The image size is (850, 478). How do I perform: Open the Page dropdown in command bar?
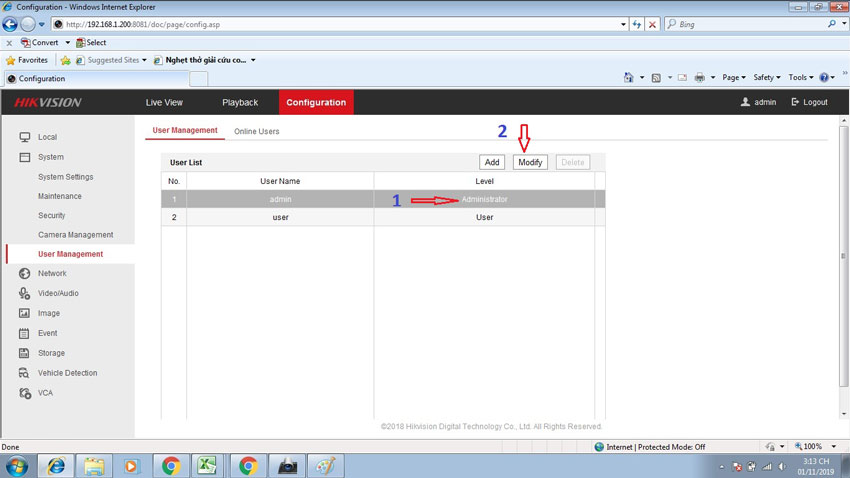tap(734, 78)
